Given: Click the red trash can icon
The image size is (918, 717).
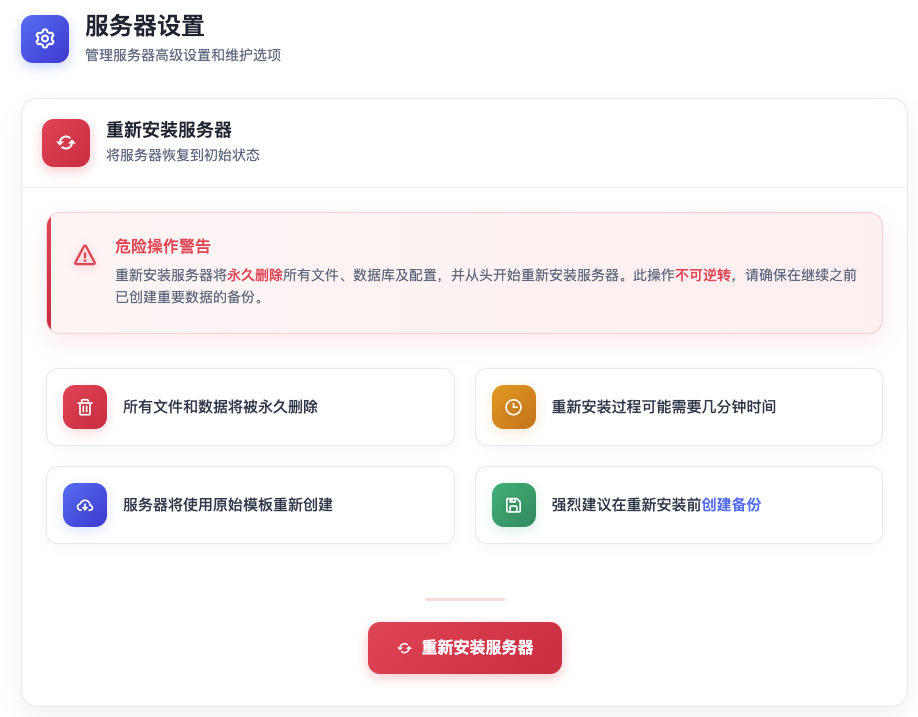Looking at the screenshot, I should (x=85, y=407).
